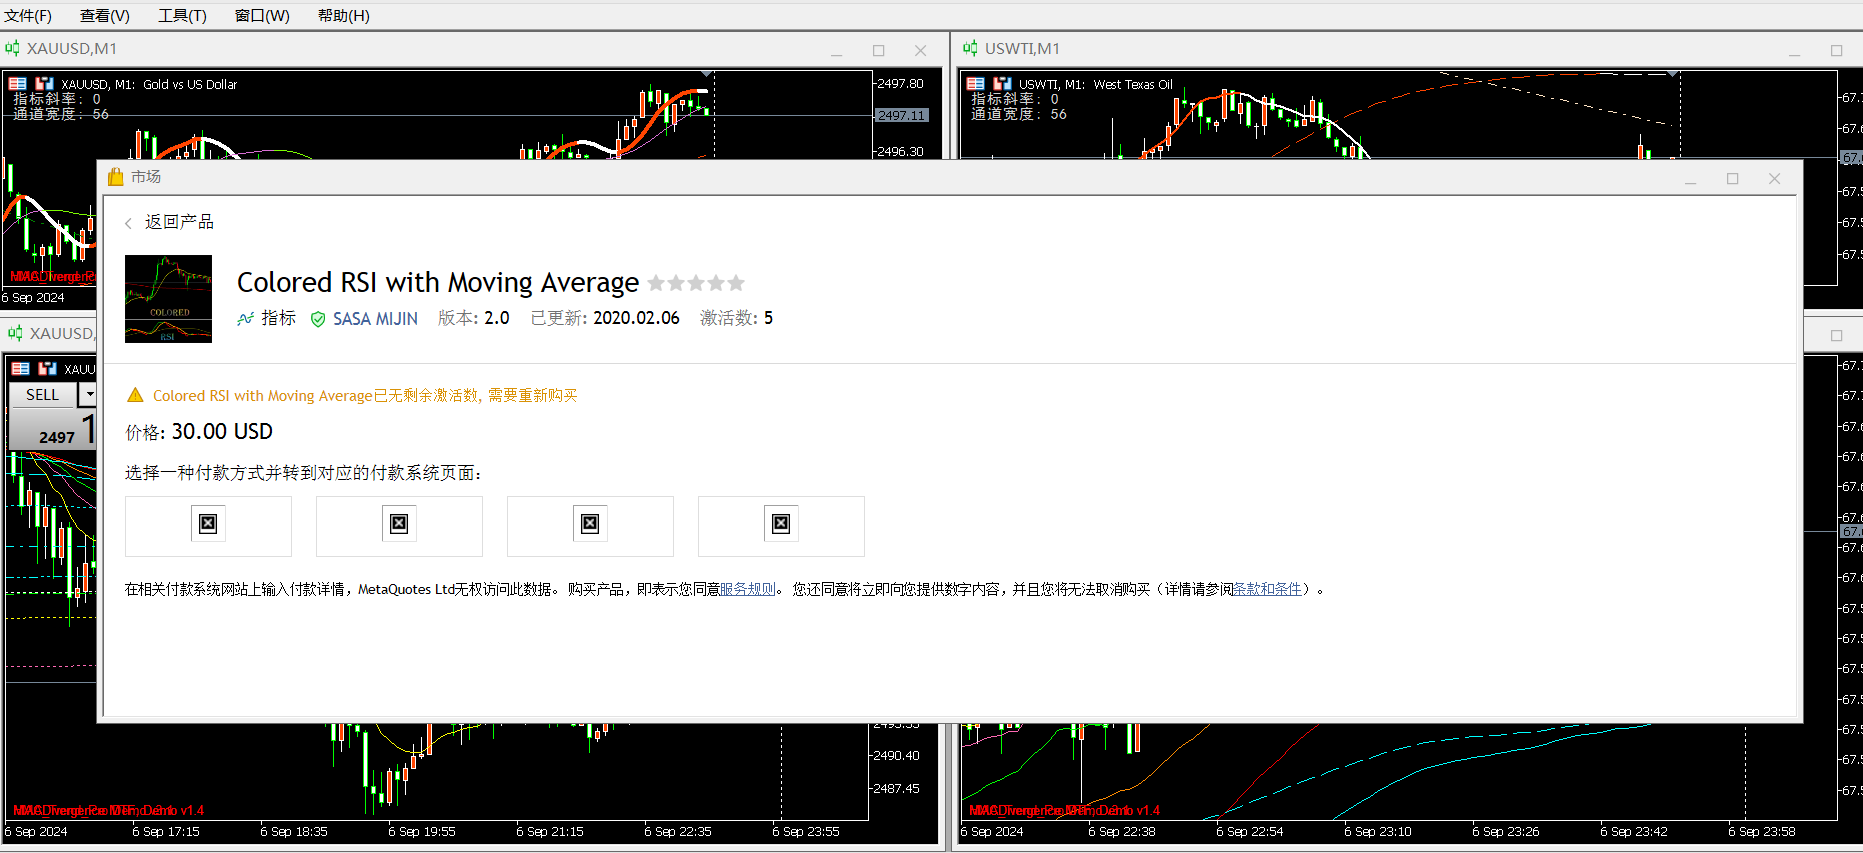1863x853 pixels.
Task: Close the XAUUSD,M1 chart window
Action: (921, 50)
